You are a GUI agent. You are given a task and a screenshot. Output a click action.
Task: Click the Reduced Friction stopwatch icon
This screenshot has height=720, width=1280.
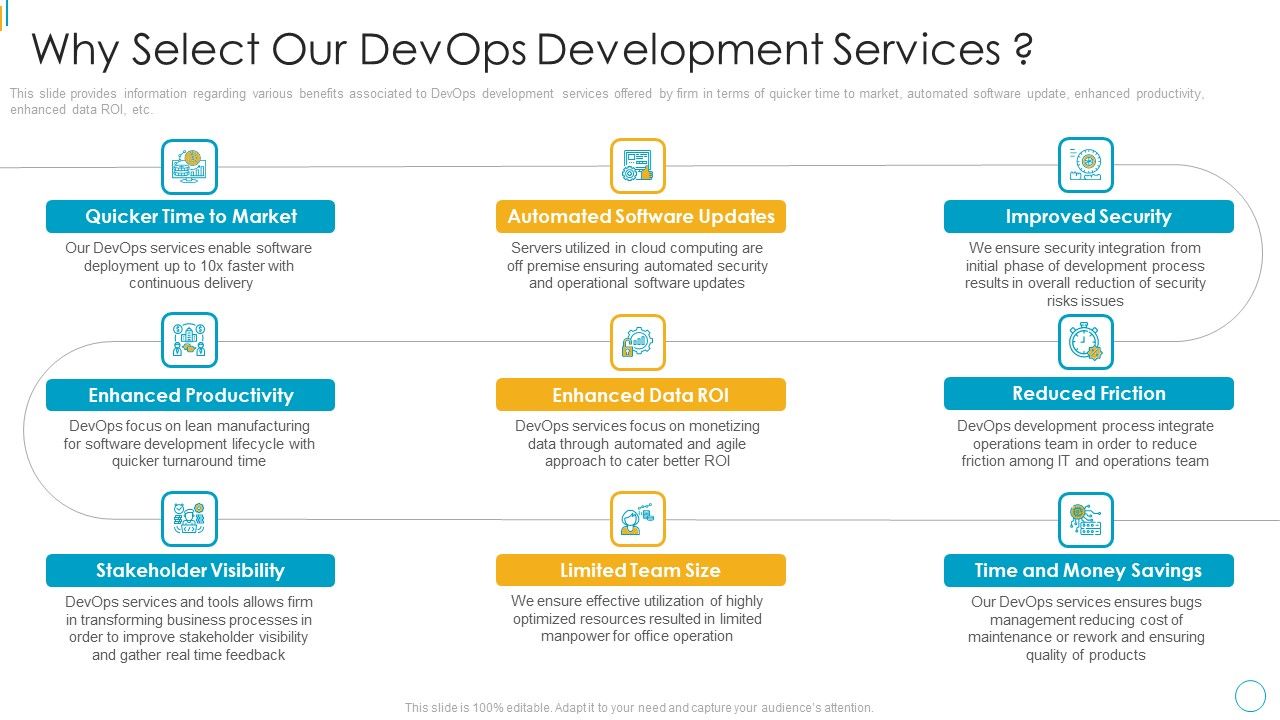[1086, 342]
